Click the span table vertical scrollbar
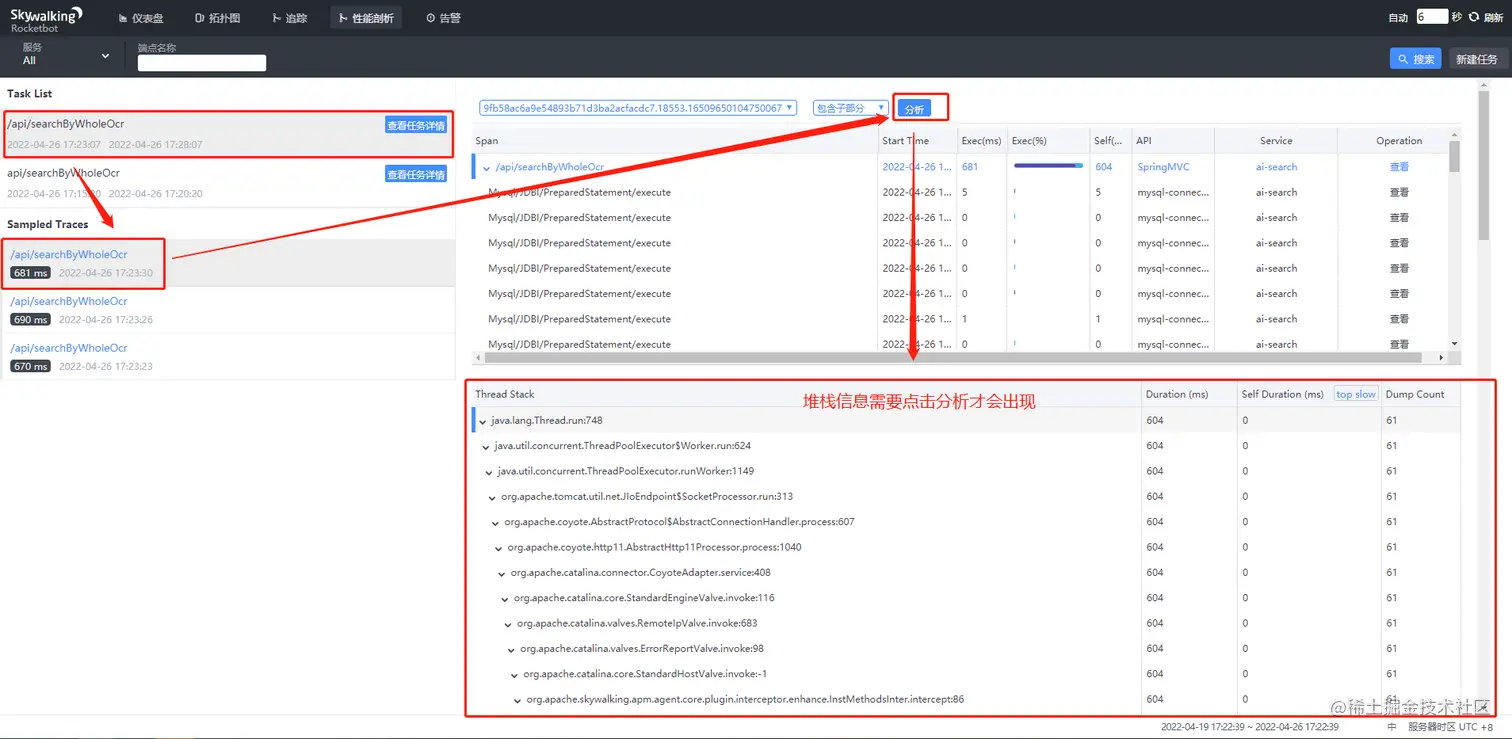Viewport: 1512px width, 739px height. tap(1454, 157)
